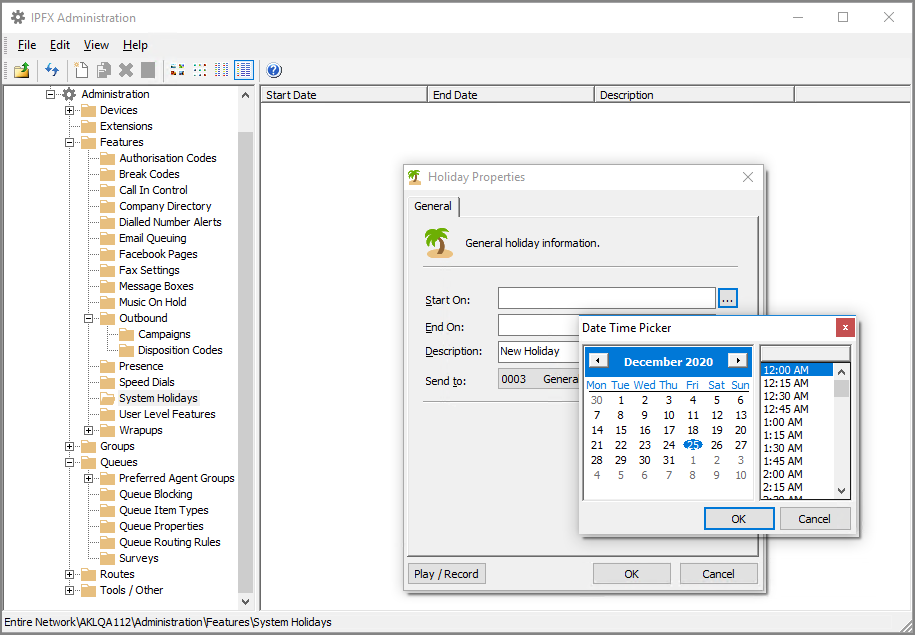Viewport: 915px width, 635px height.
Task: Select December 25 in calendar
Action: tap(693, 445)
